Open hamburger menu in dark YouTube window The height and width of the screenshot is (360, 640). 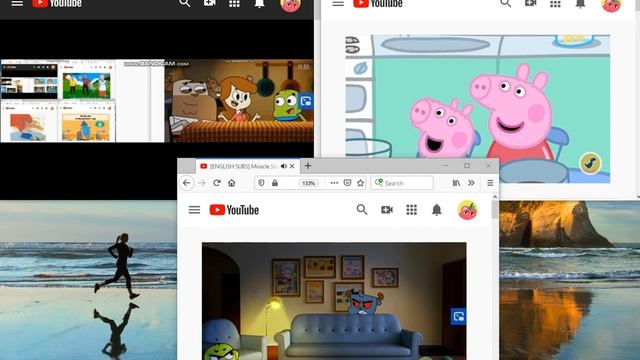coord(17,4)
